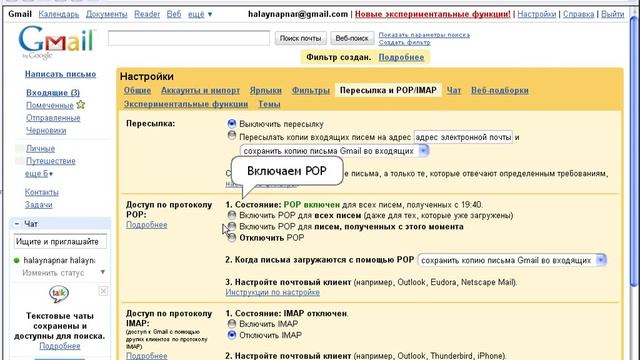Close the Talk promo box
Viewport: 640px width, 360px height.
pyautogui.click(x=103, y=291)
